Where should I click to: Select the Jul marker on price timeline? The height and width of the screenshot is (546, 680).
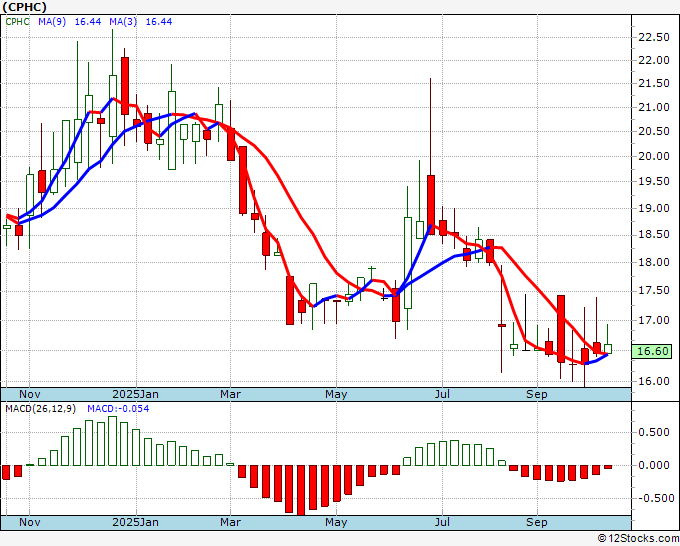tap(441, 394)
